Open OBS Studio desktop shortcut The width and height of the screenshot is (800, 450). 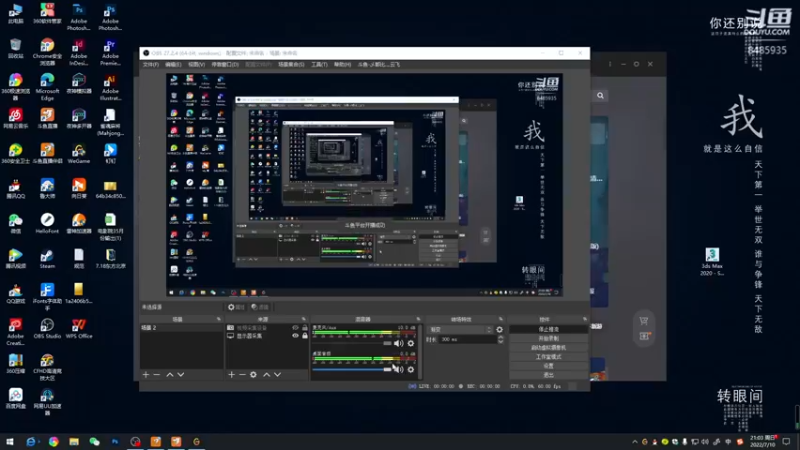pos(47,329)
